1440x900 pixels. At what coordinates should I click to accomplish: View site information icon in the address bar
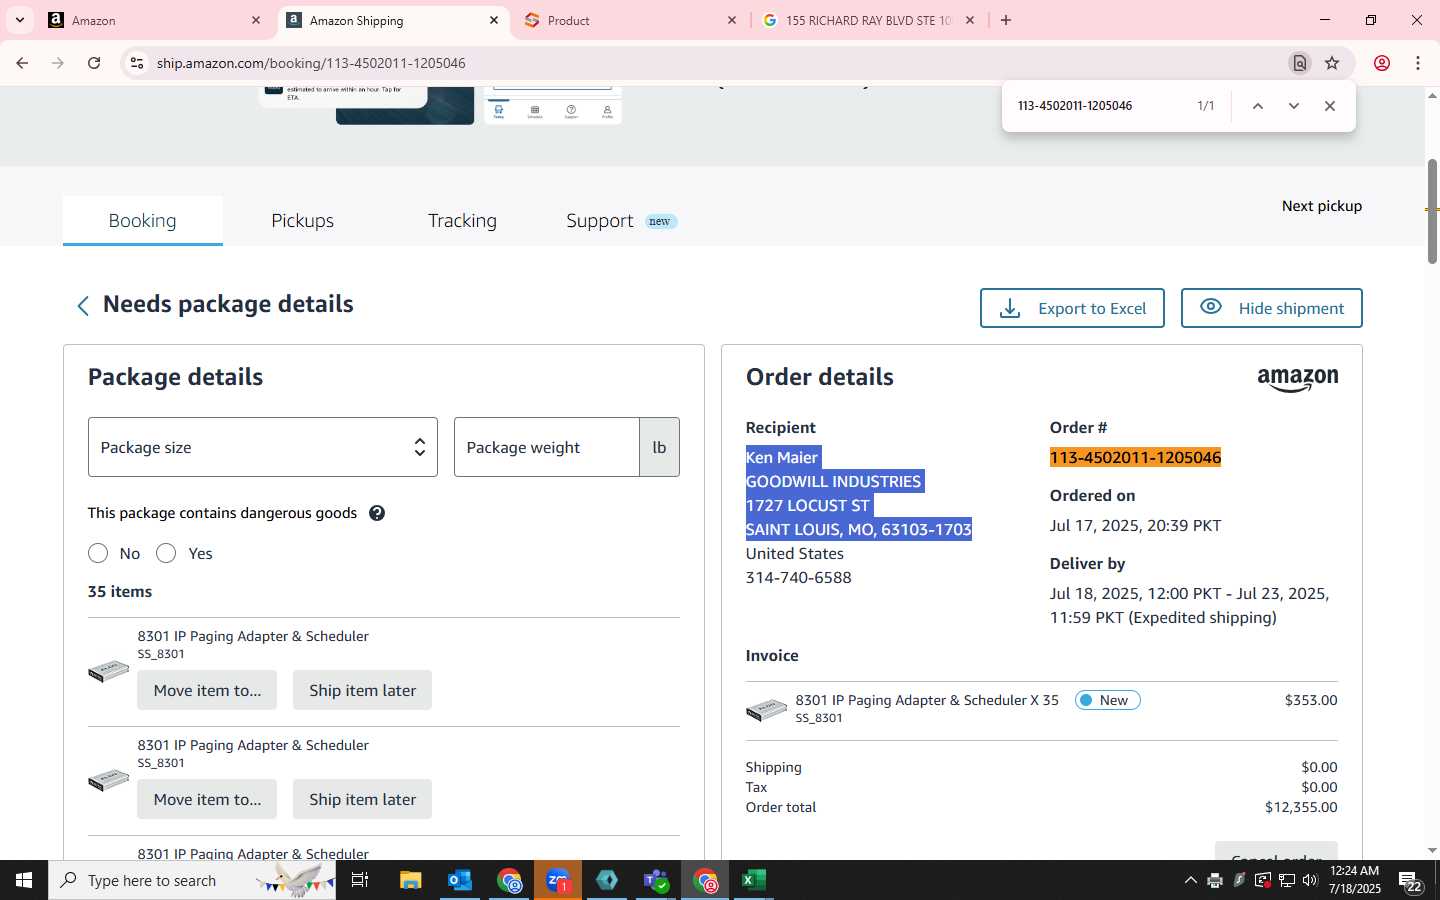[137, 63]
